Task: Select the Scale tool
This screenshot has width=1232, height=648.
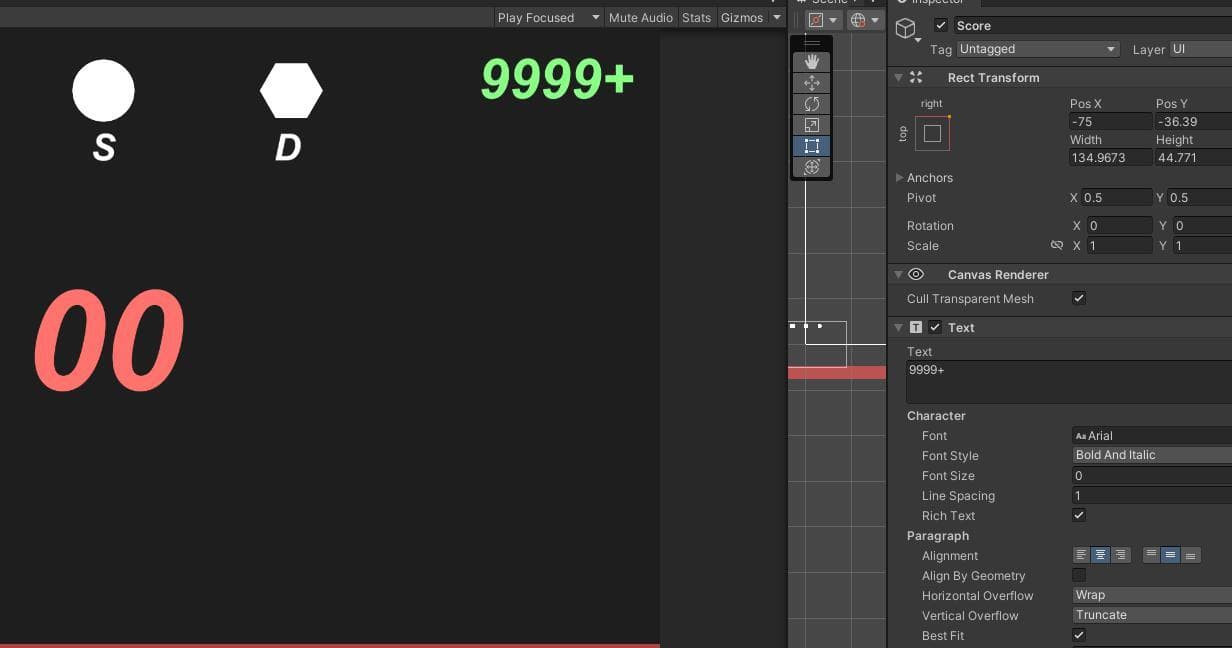Action: click(x=811, y=125)
